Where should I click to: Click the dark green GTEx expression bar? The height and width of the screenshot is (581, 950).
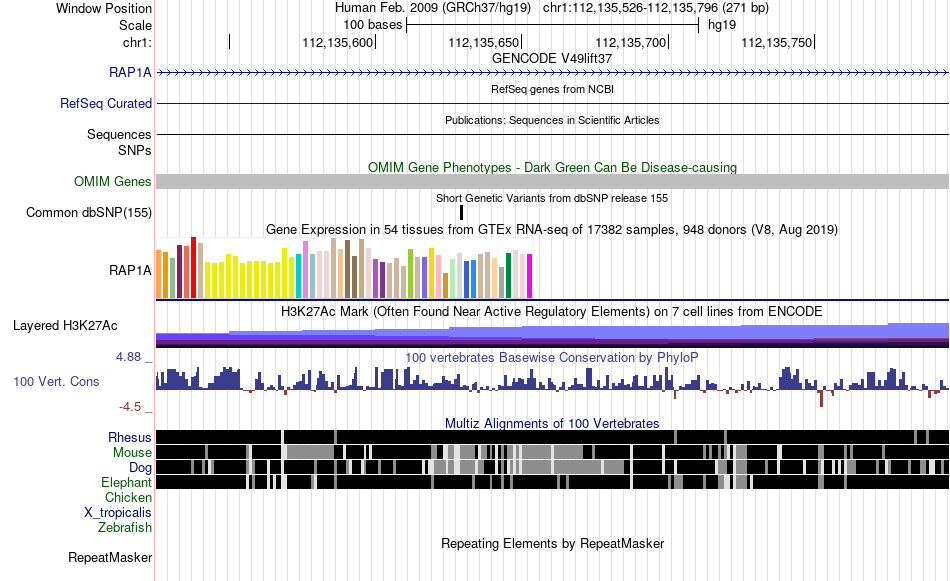tap(509, 276)
